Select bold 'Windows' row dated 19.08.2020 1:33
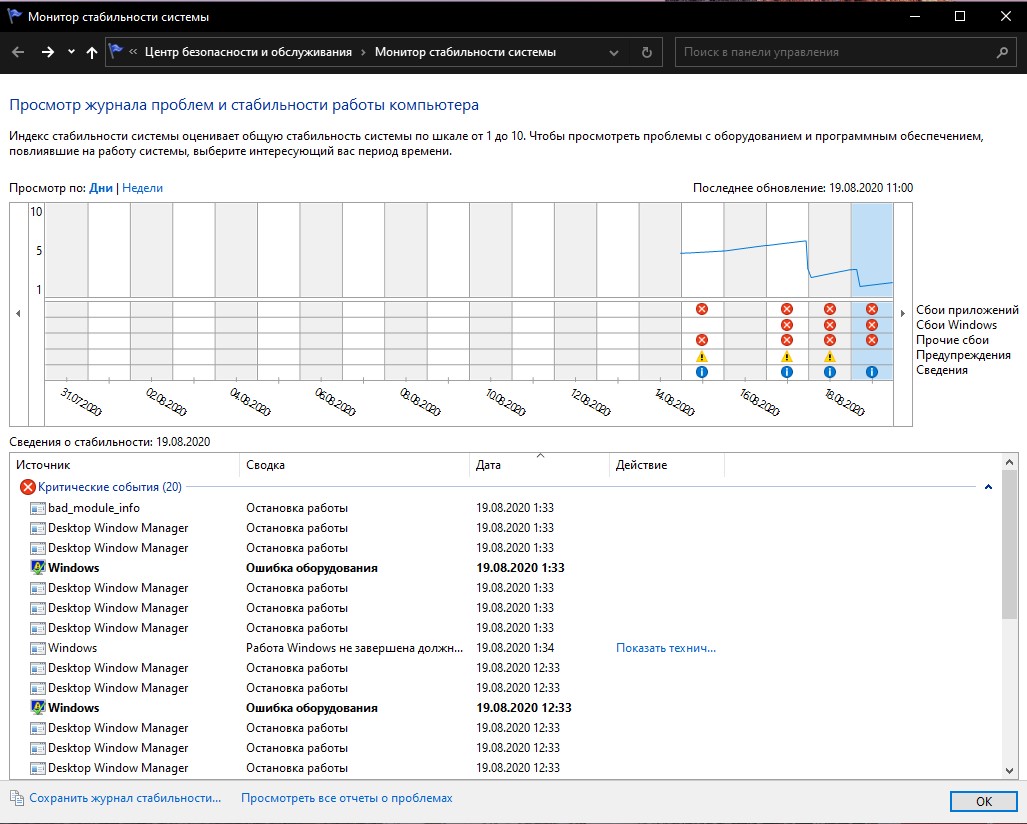 coord(504,568)
